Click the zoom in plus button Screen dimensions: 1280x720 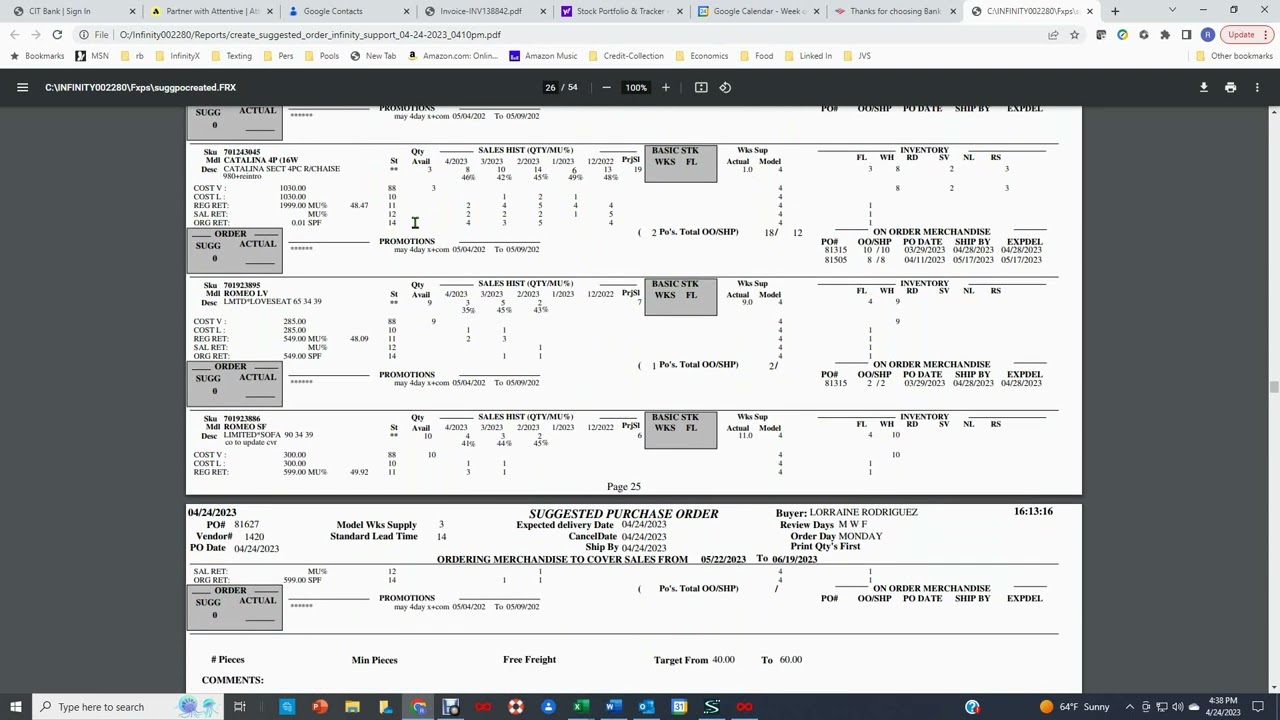coord(665,87)
